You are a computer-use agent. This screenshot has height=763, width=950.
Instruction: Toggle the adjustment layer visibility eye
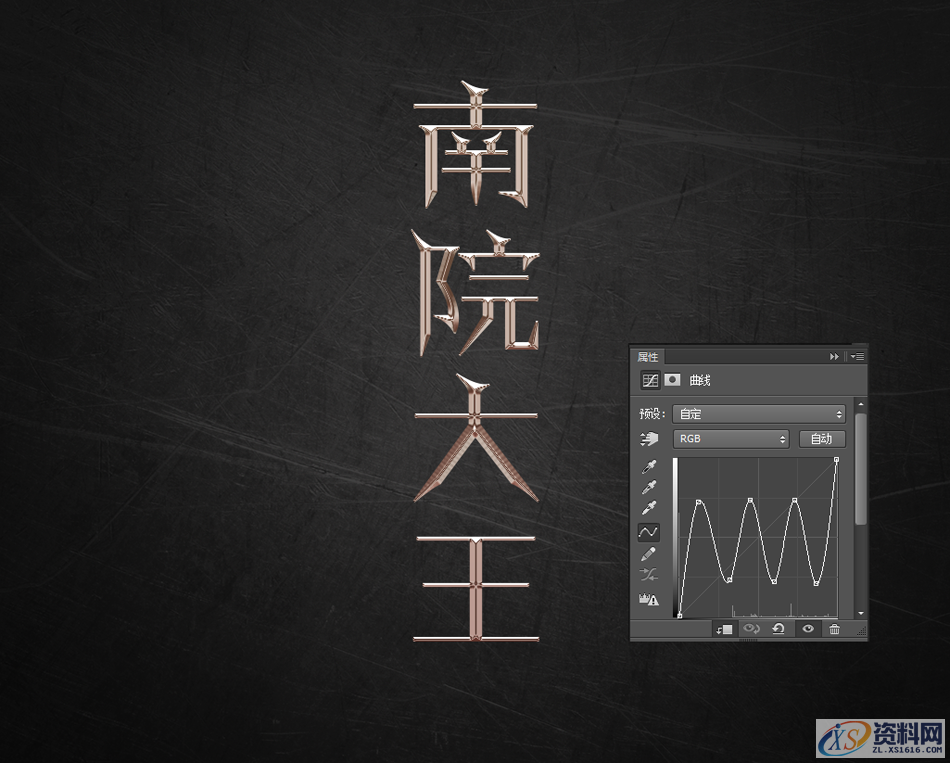(807, 628)
